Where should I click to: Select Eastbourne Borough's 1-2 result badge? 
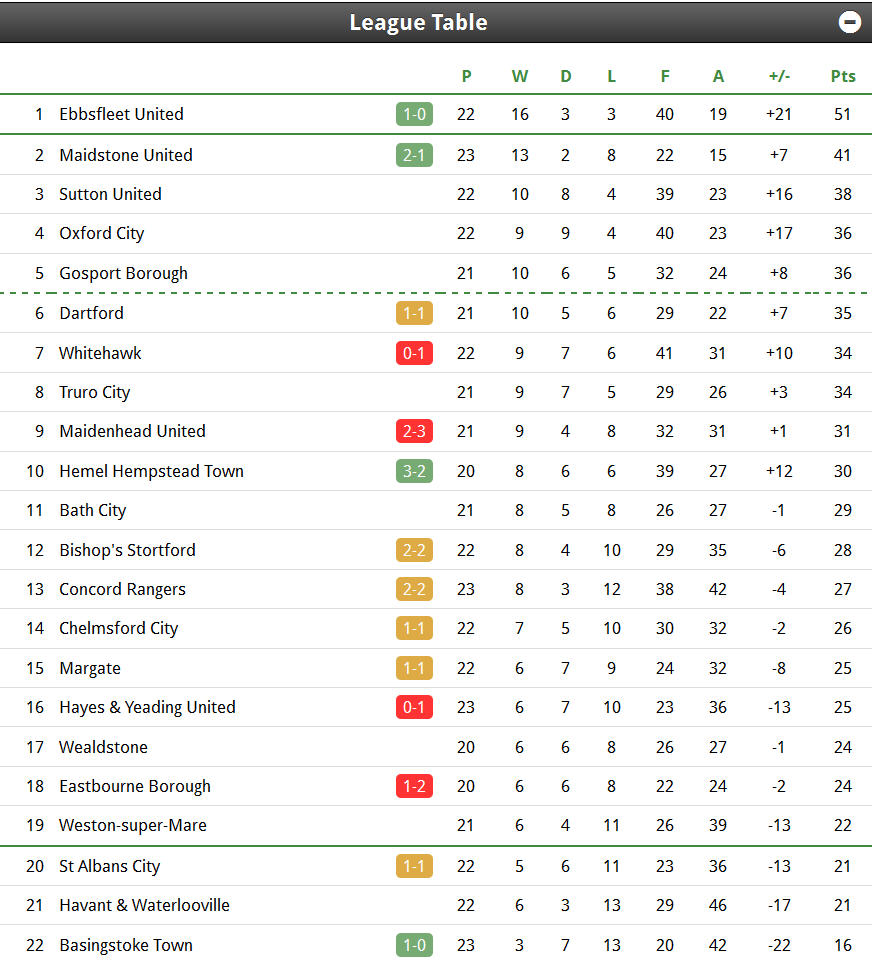(414, 786)
